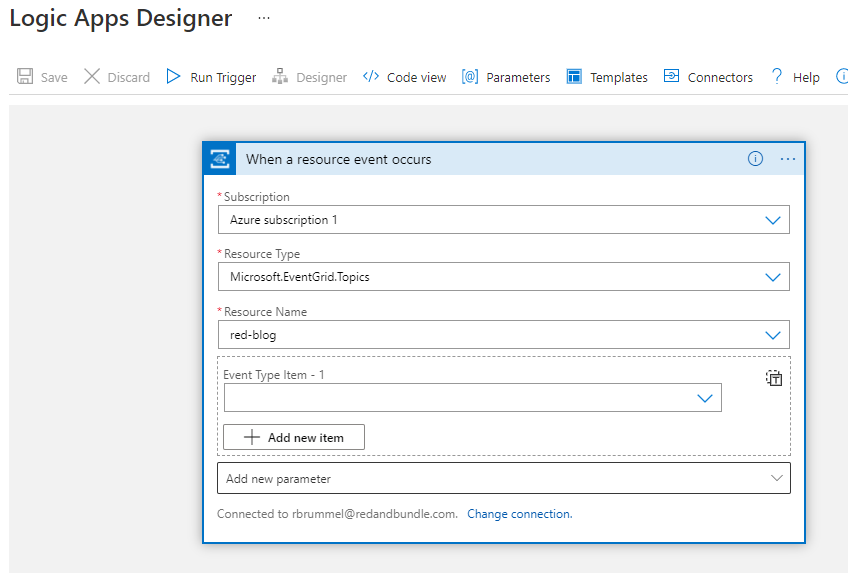Open the trigger card's more options menu
The width and height of the screenshot is (848, 573).
[x=788, y=159]
